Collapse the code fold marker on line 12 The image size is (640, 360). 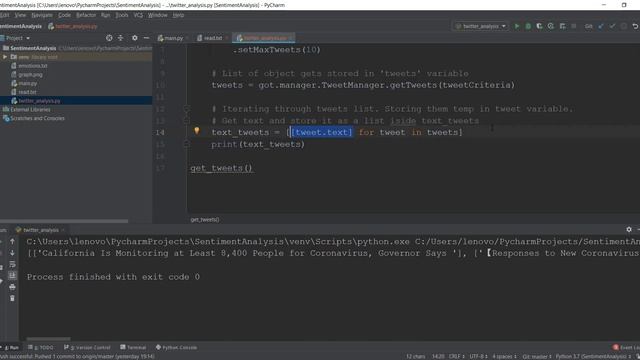pyautogui.click(x=186, y=109)
